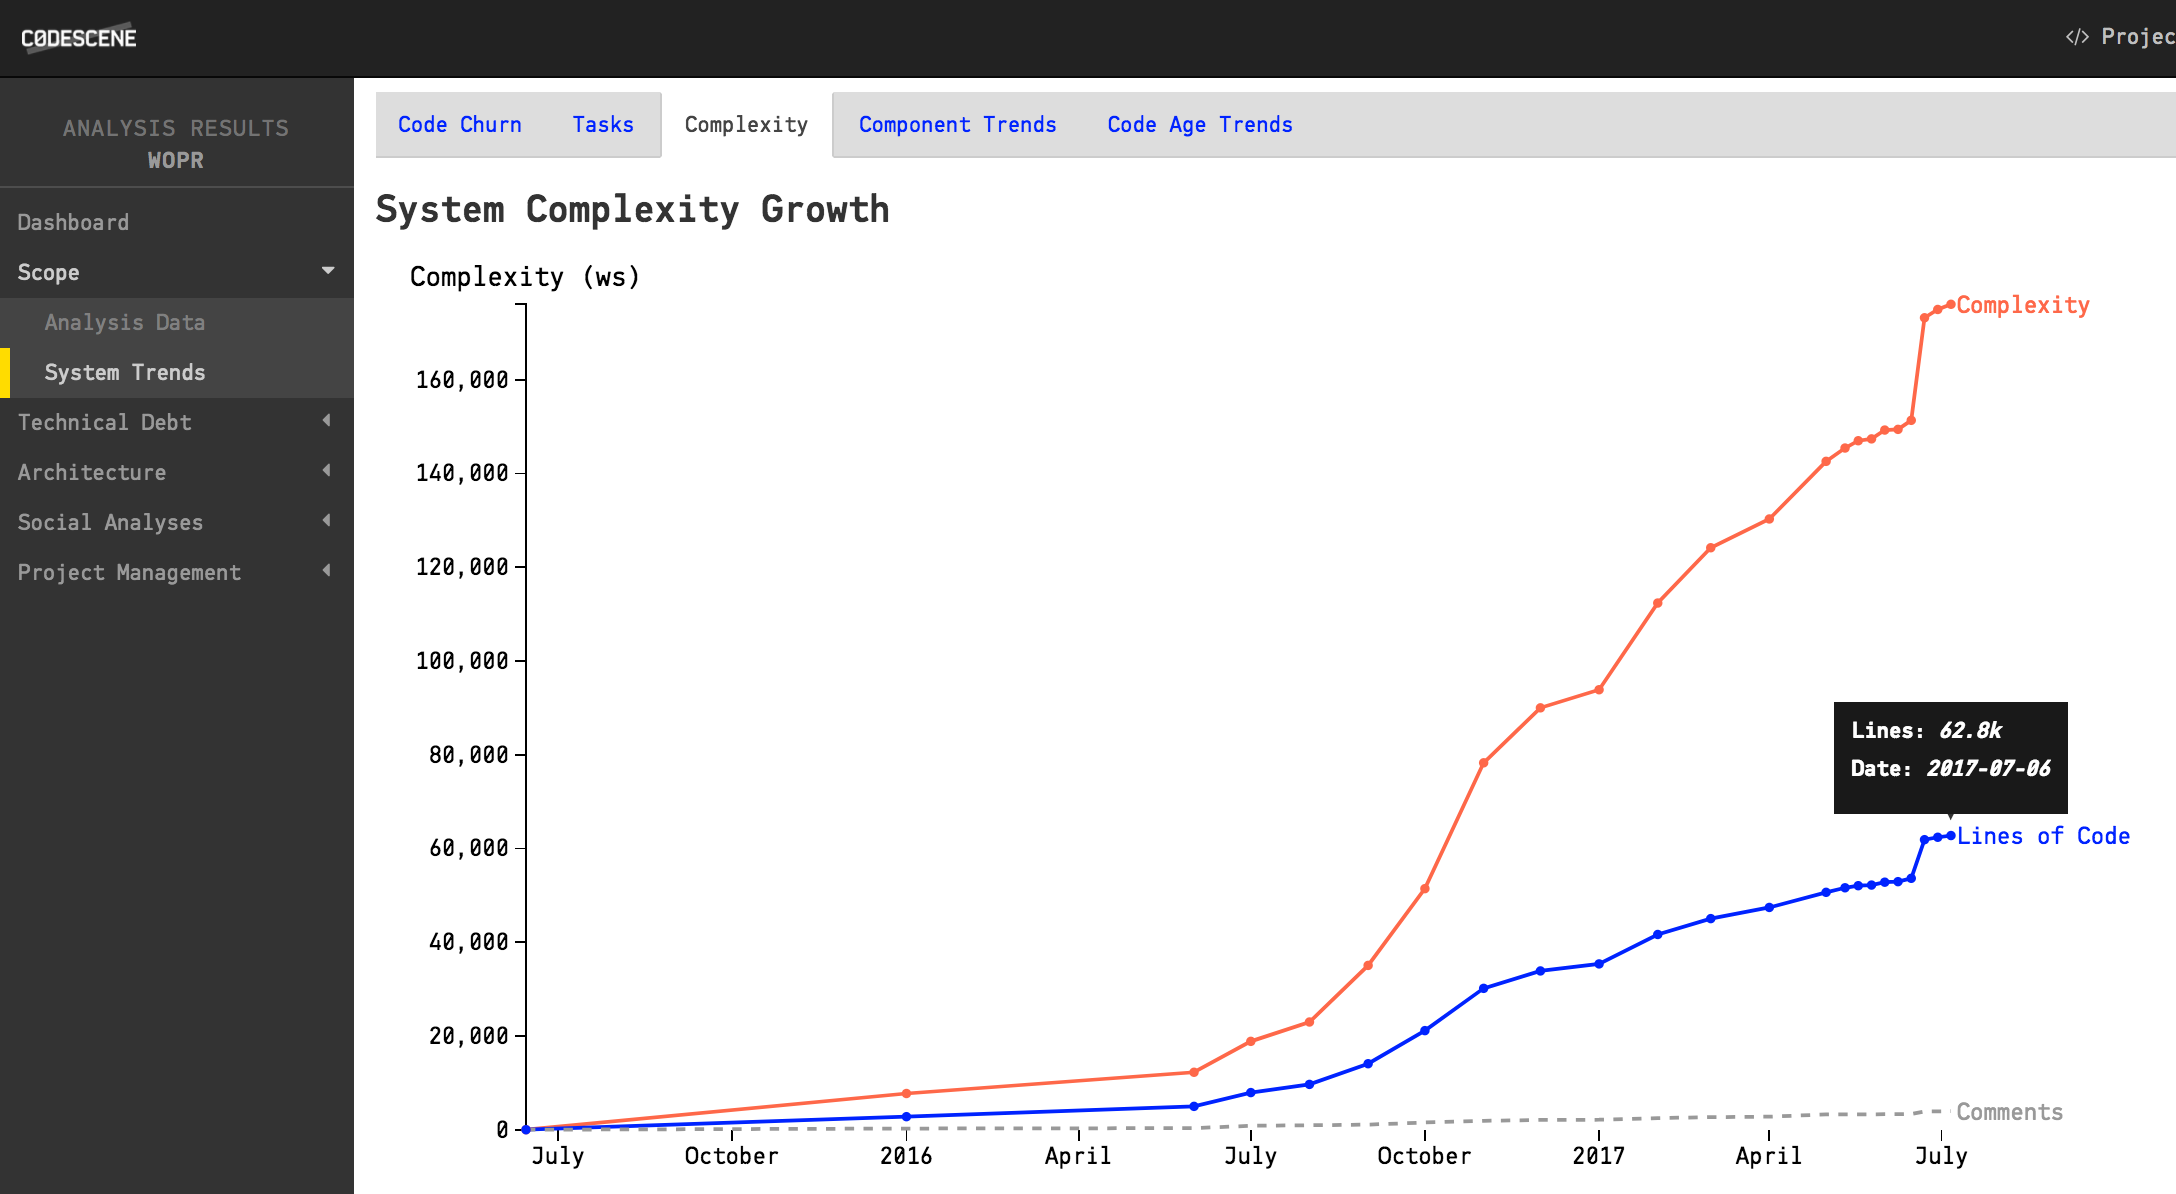The height and width of the screenshot is (1194, 2176).
Task: Click the Comments legend label
Action: pyautogui.click(x=2010, y=1111)
